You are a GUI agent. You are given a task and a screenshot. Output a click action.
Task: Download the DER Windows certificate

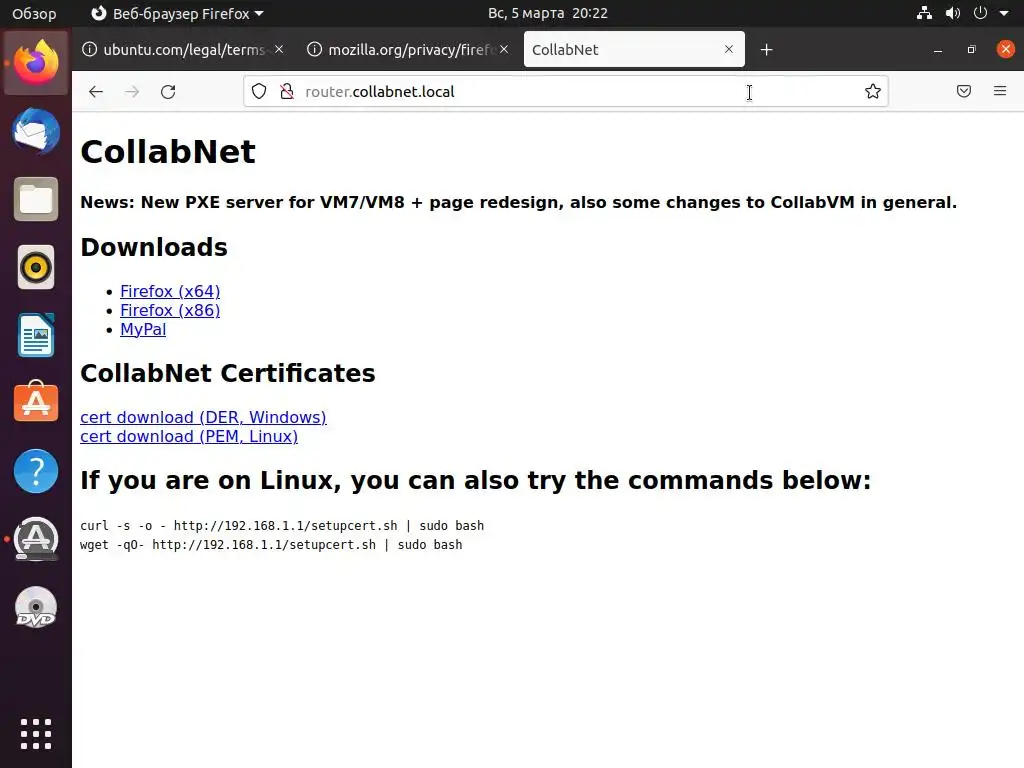203,417
